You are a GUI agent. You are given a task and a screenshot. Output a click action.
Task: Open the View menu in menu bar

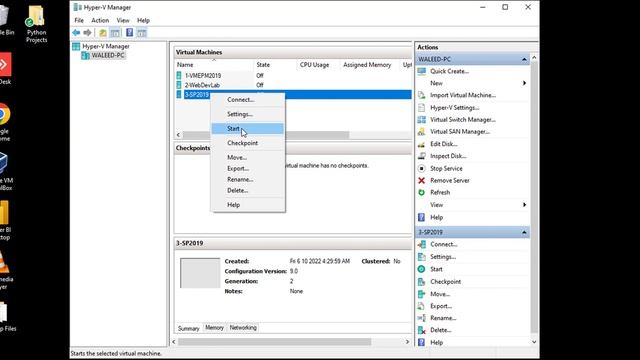click(x=122, y=20)
